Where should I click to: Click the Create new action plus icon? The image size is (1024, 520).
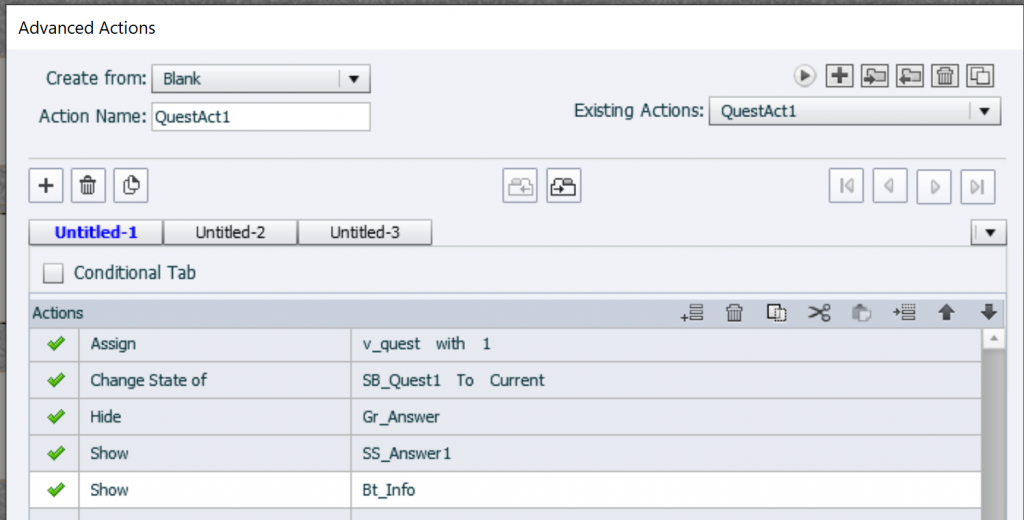pos(840,75)
